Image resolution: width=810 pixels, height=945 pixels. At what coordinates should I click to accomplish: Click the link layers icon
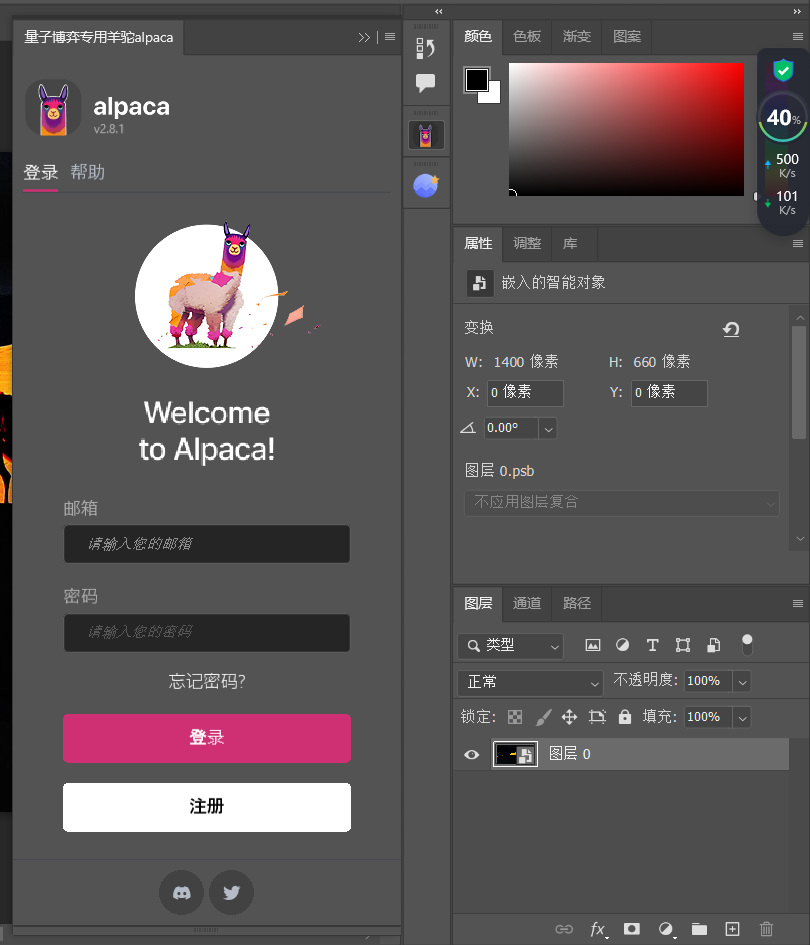pyautogui.click(x=564, y=929)
